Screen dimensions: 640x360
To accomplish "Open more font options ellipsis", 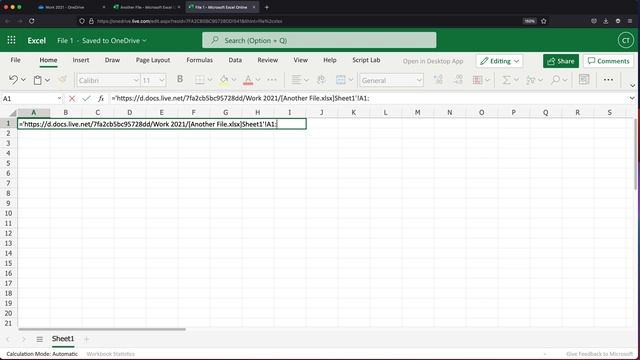I will (x=272, y=80).
